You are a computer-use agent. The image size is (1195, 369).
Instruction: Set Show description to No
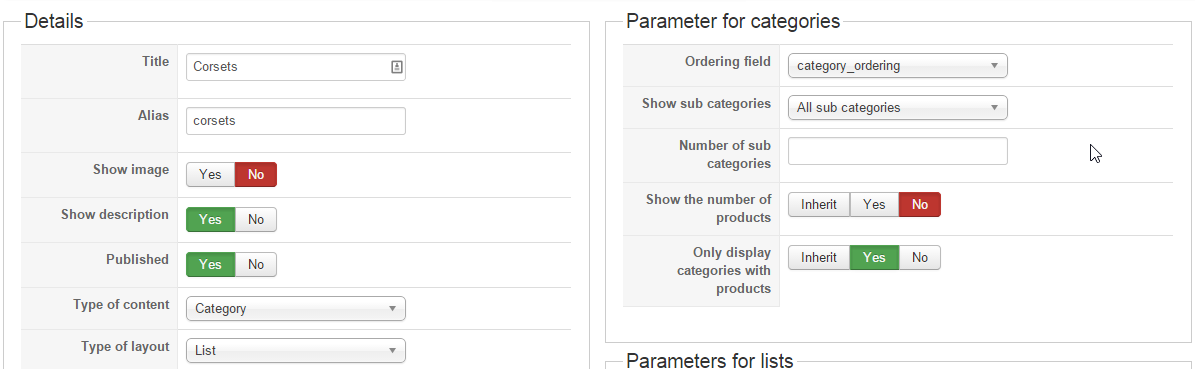pyautogui.click(x=256, y=220)
